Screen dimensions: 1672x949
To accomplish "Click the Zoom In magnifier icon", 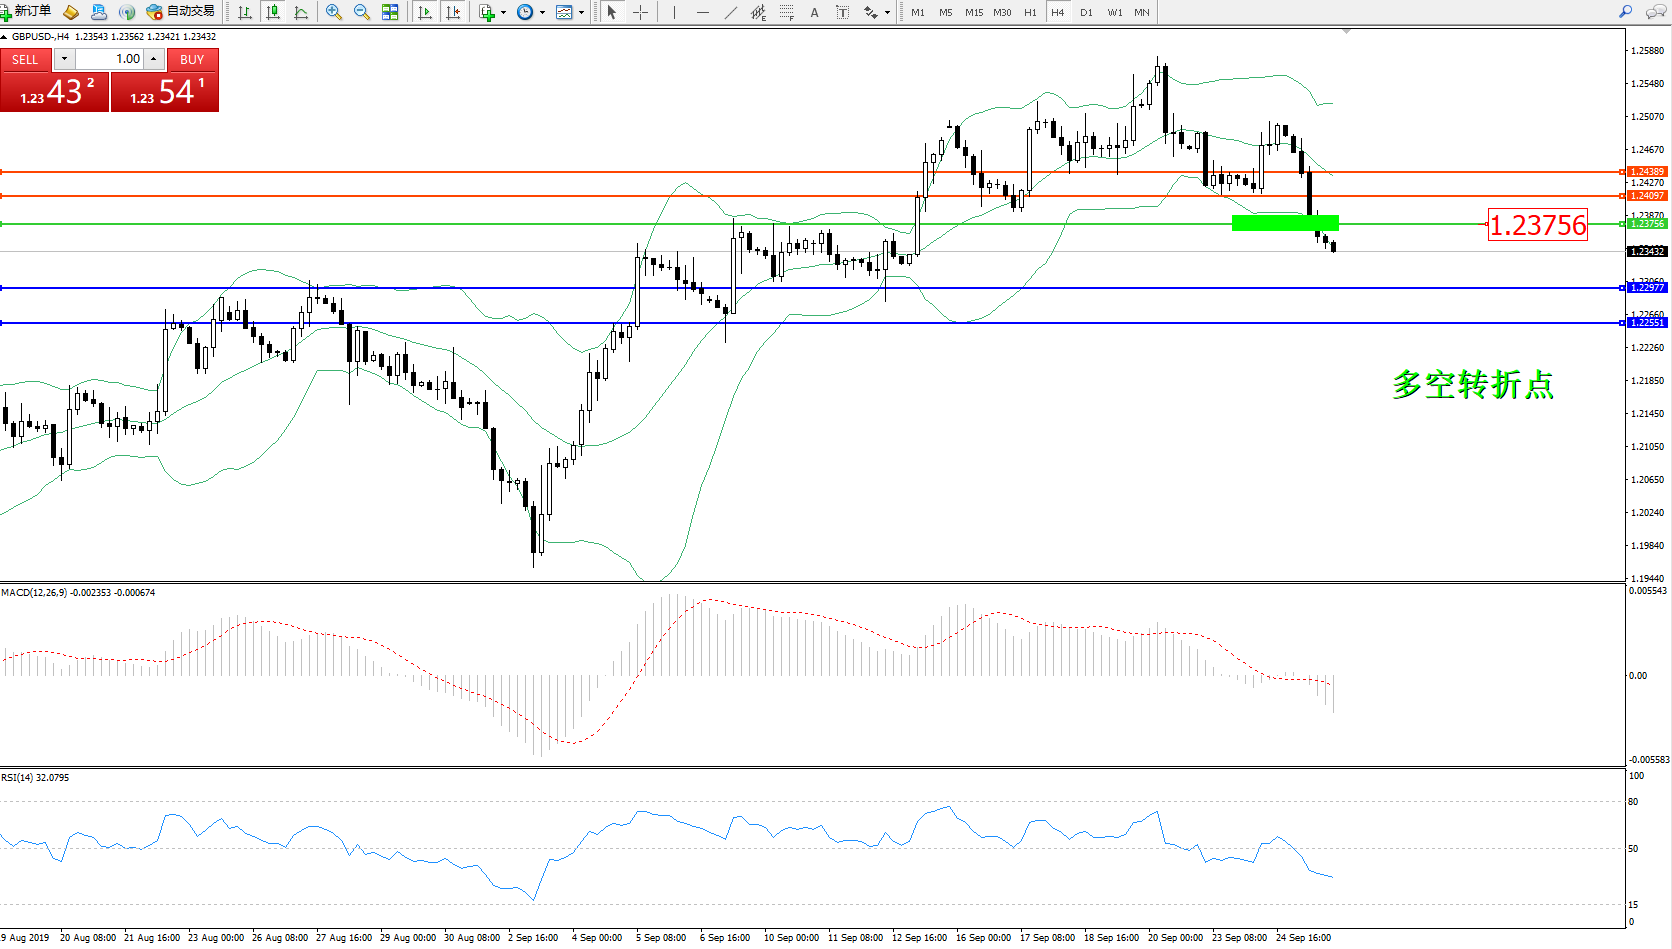I will click(x=334, y=12).
